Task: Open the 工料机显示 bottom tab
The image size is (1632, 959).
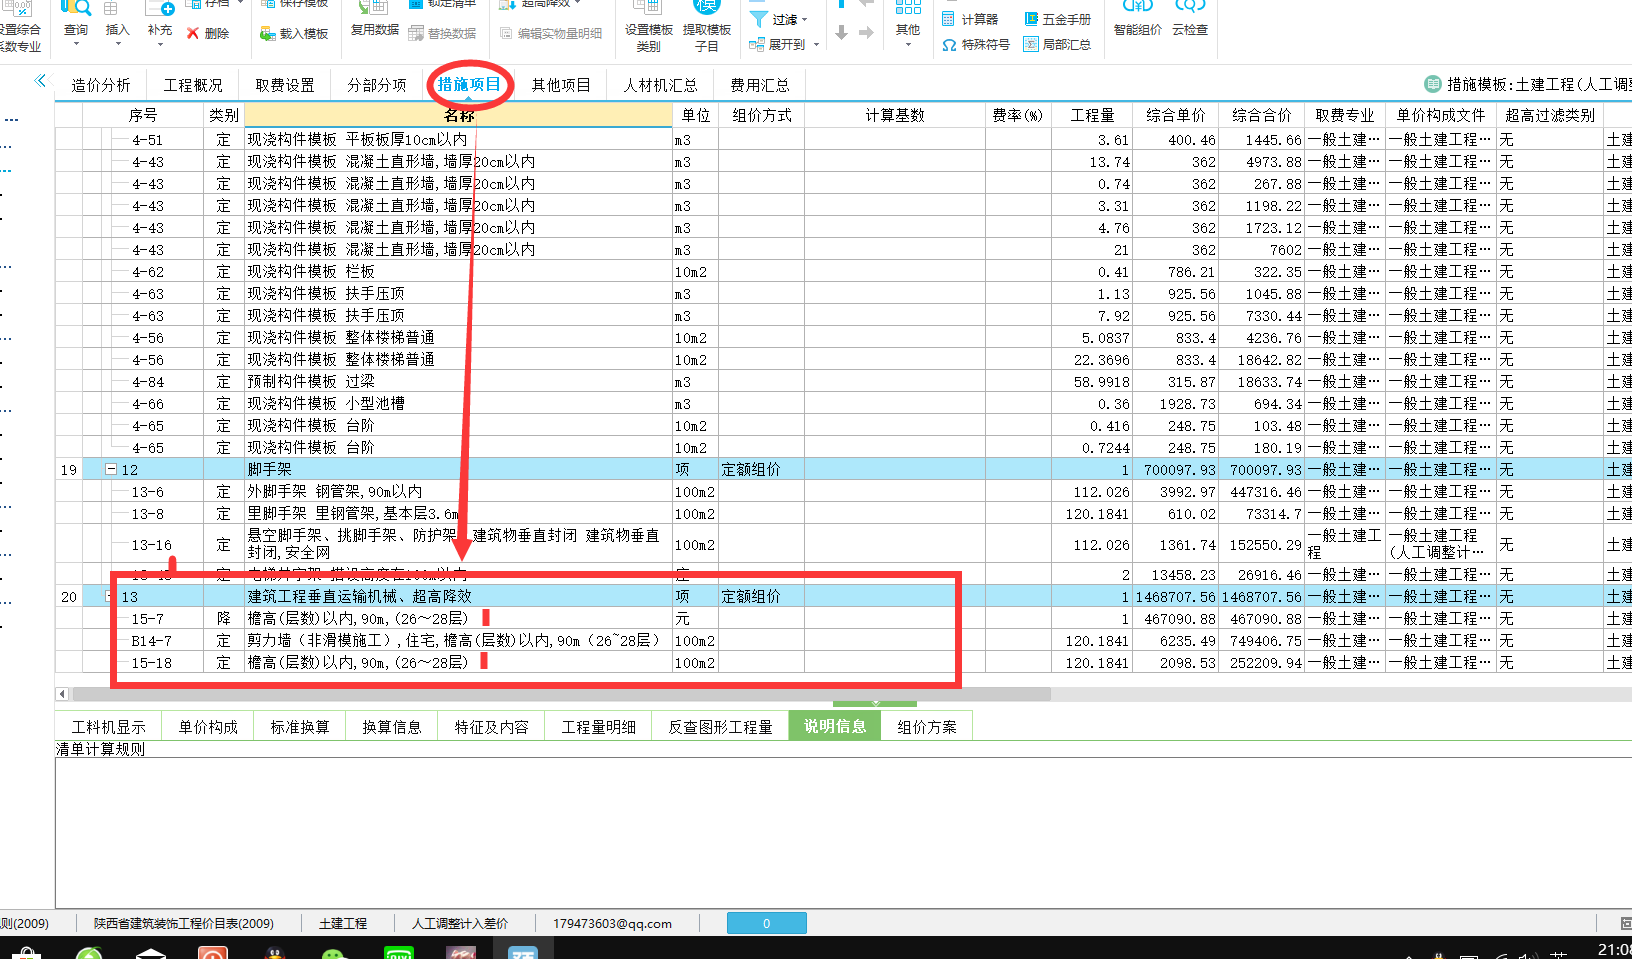Action: point(109,727)
